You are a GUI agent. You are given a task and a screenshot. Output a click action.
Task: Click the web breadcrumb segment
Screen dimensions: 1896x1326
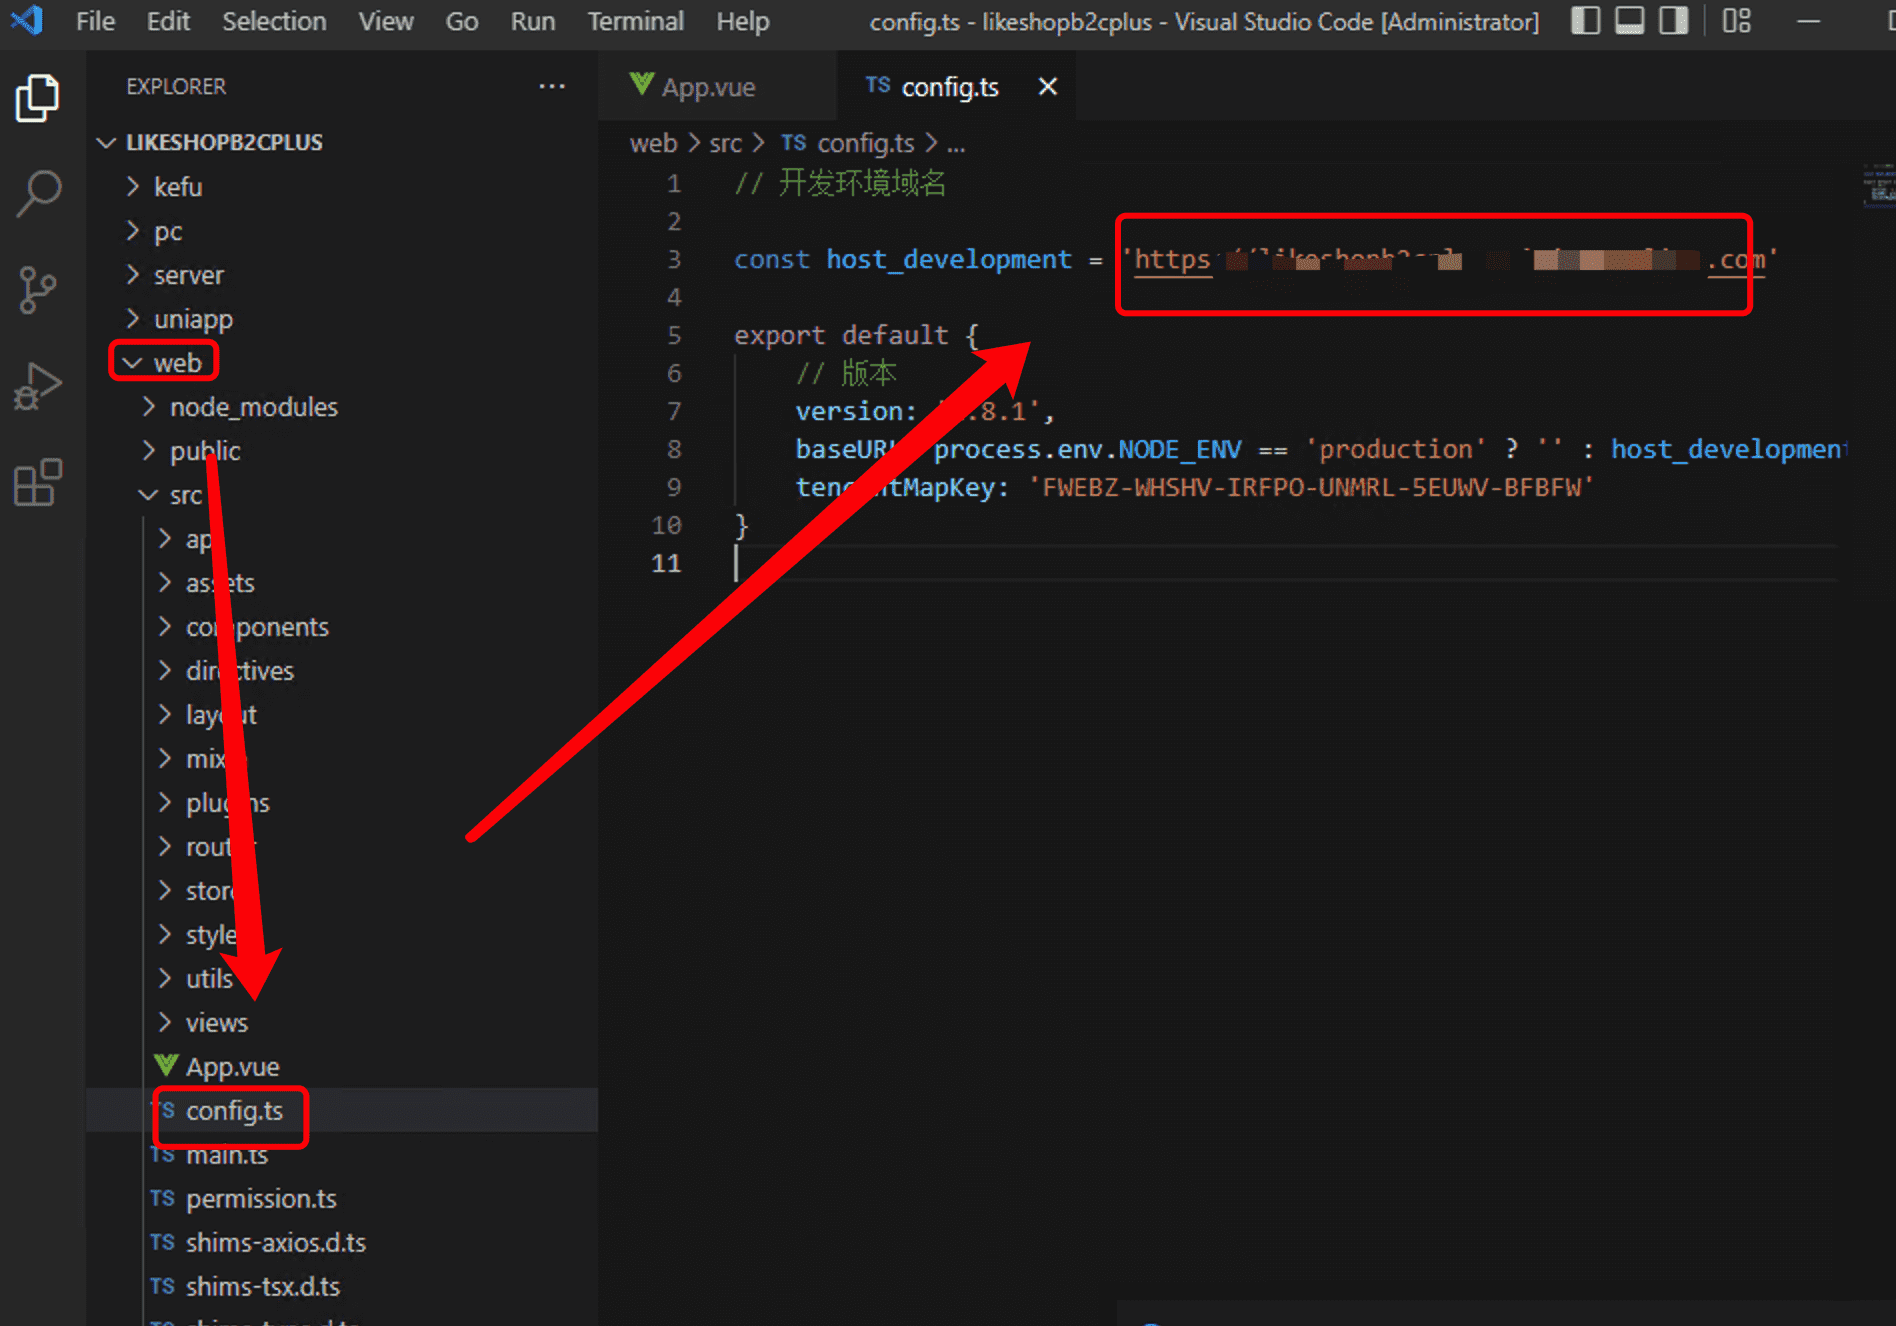(x=653, y=144)
